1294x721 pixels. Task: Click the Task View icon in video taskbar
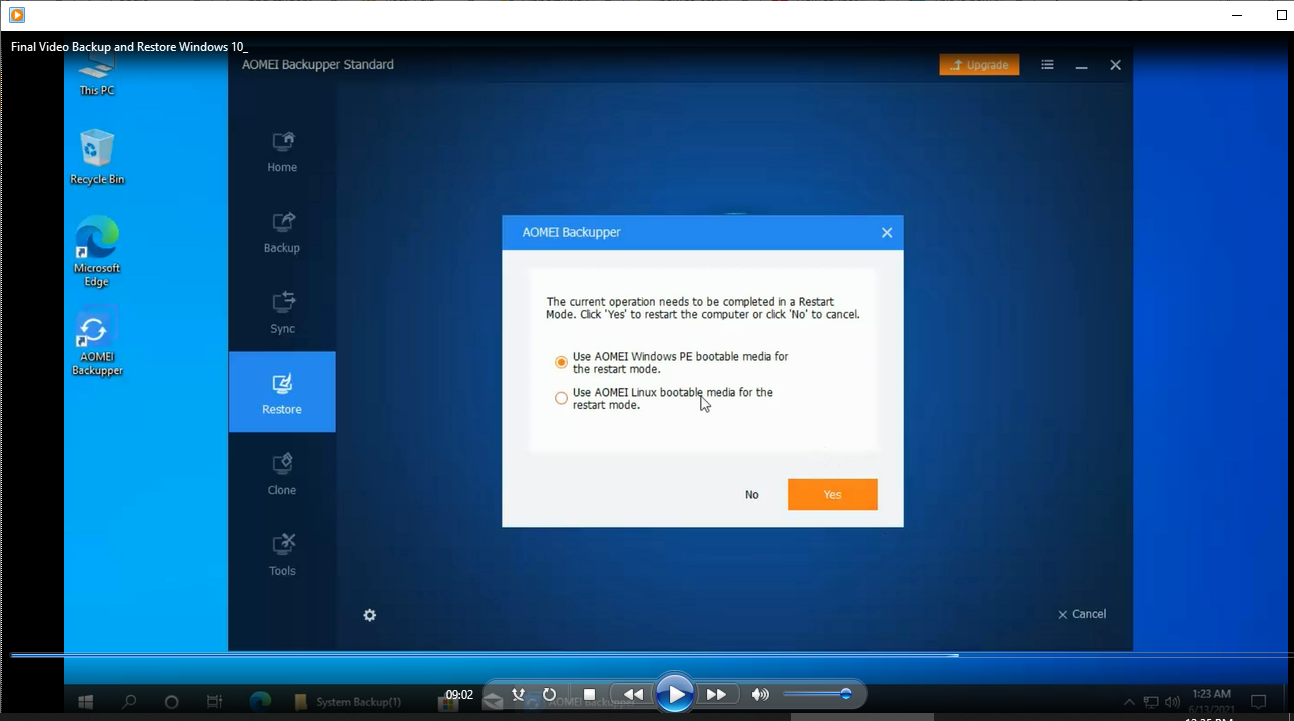point(214,702)
